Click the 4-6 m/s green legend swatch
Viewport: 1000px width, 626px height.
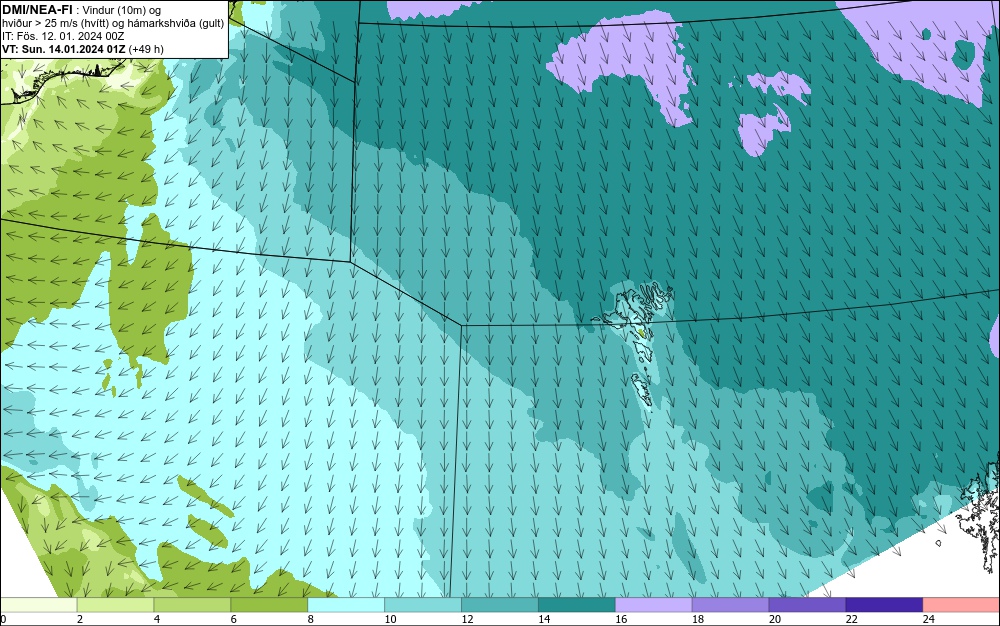(x=192, y=605)
